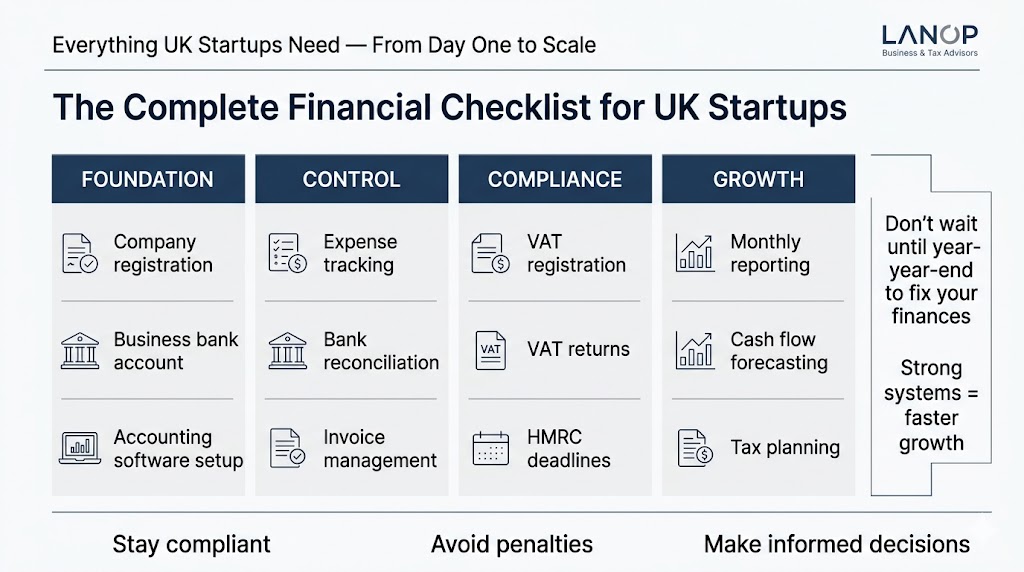Click the Invoice management document icon
This screenshot has height=572, width=1024.
coord(287,448)
